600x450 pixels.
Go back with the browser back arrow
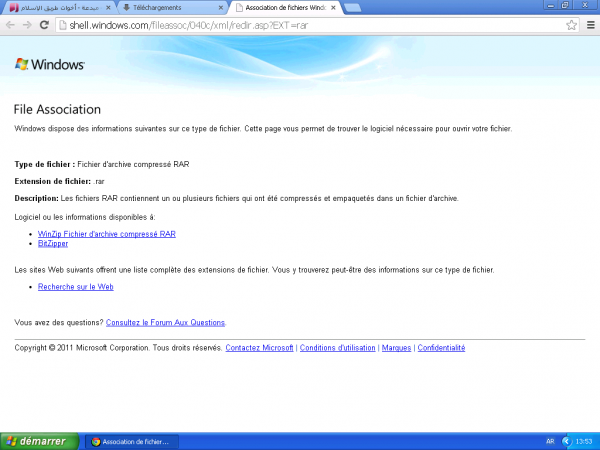pos(10,25)
